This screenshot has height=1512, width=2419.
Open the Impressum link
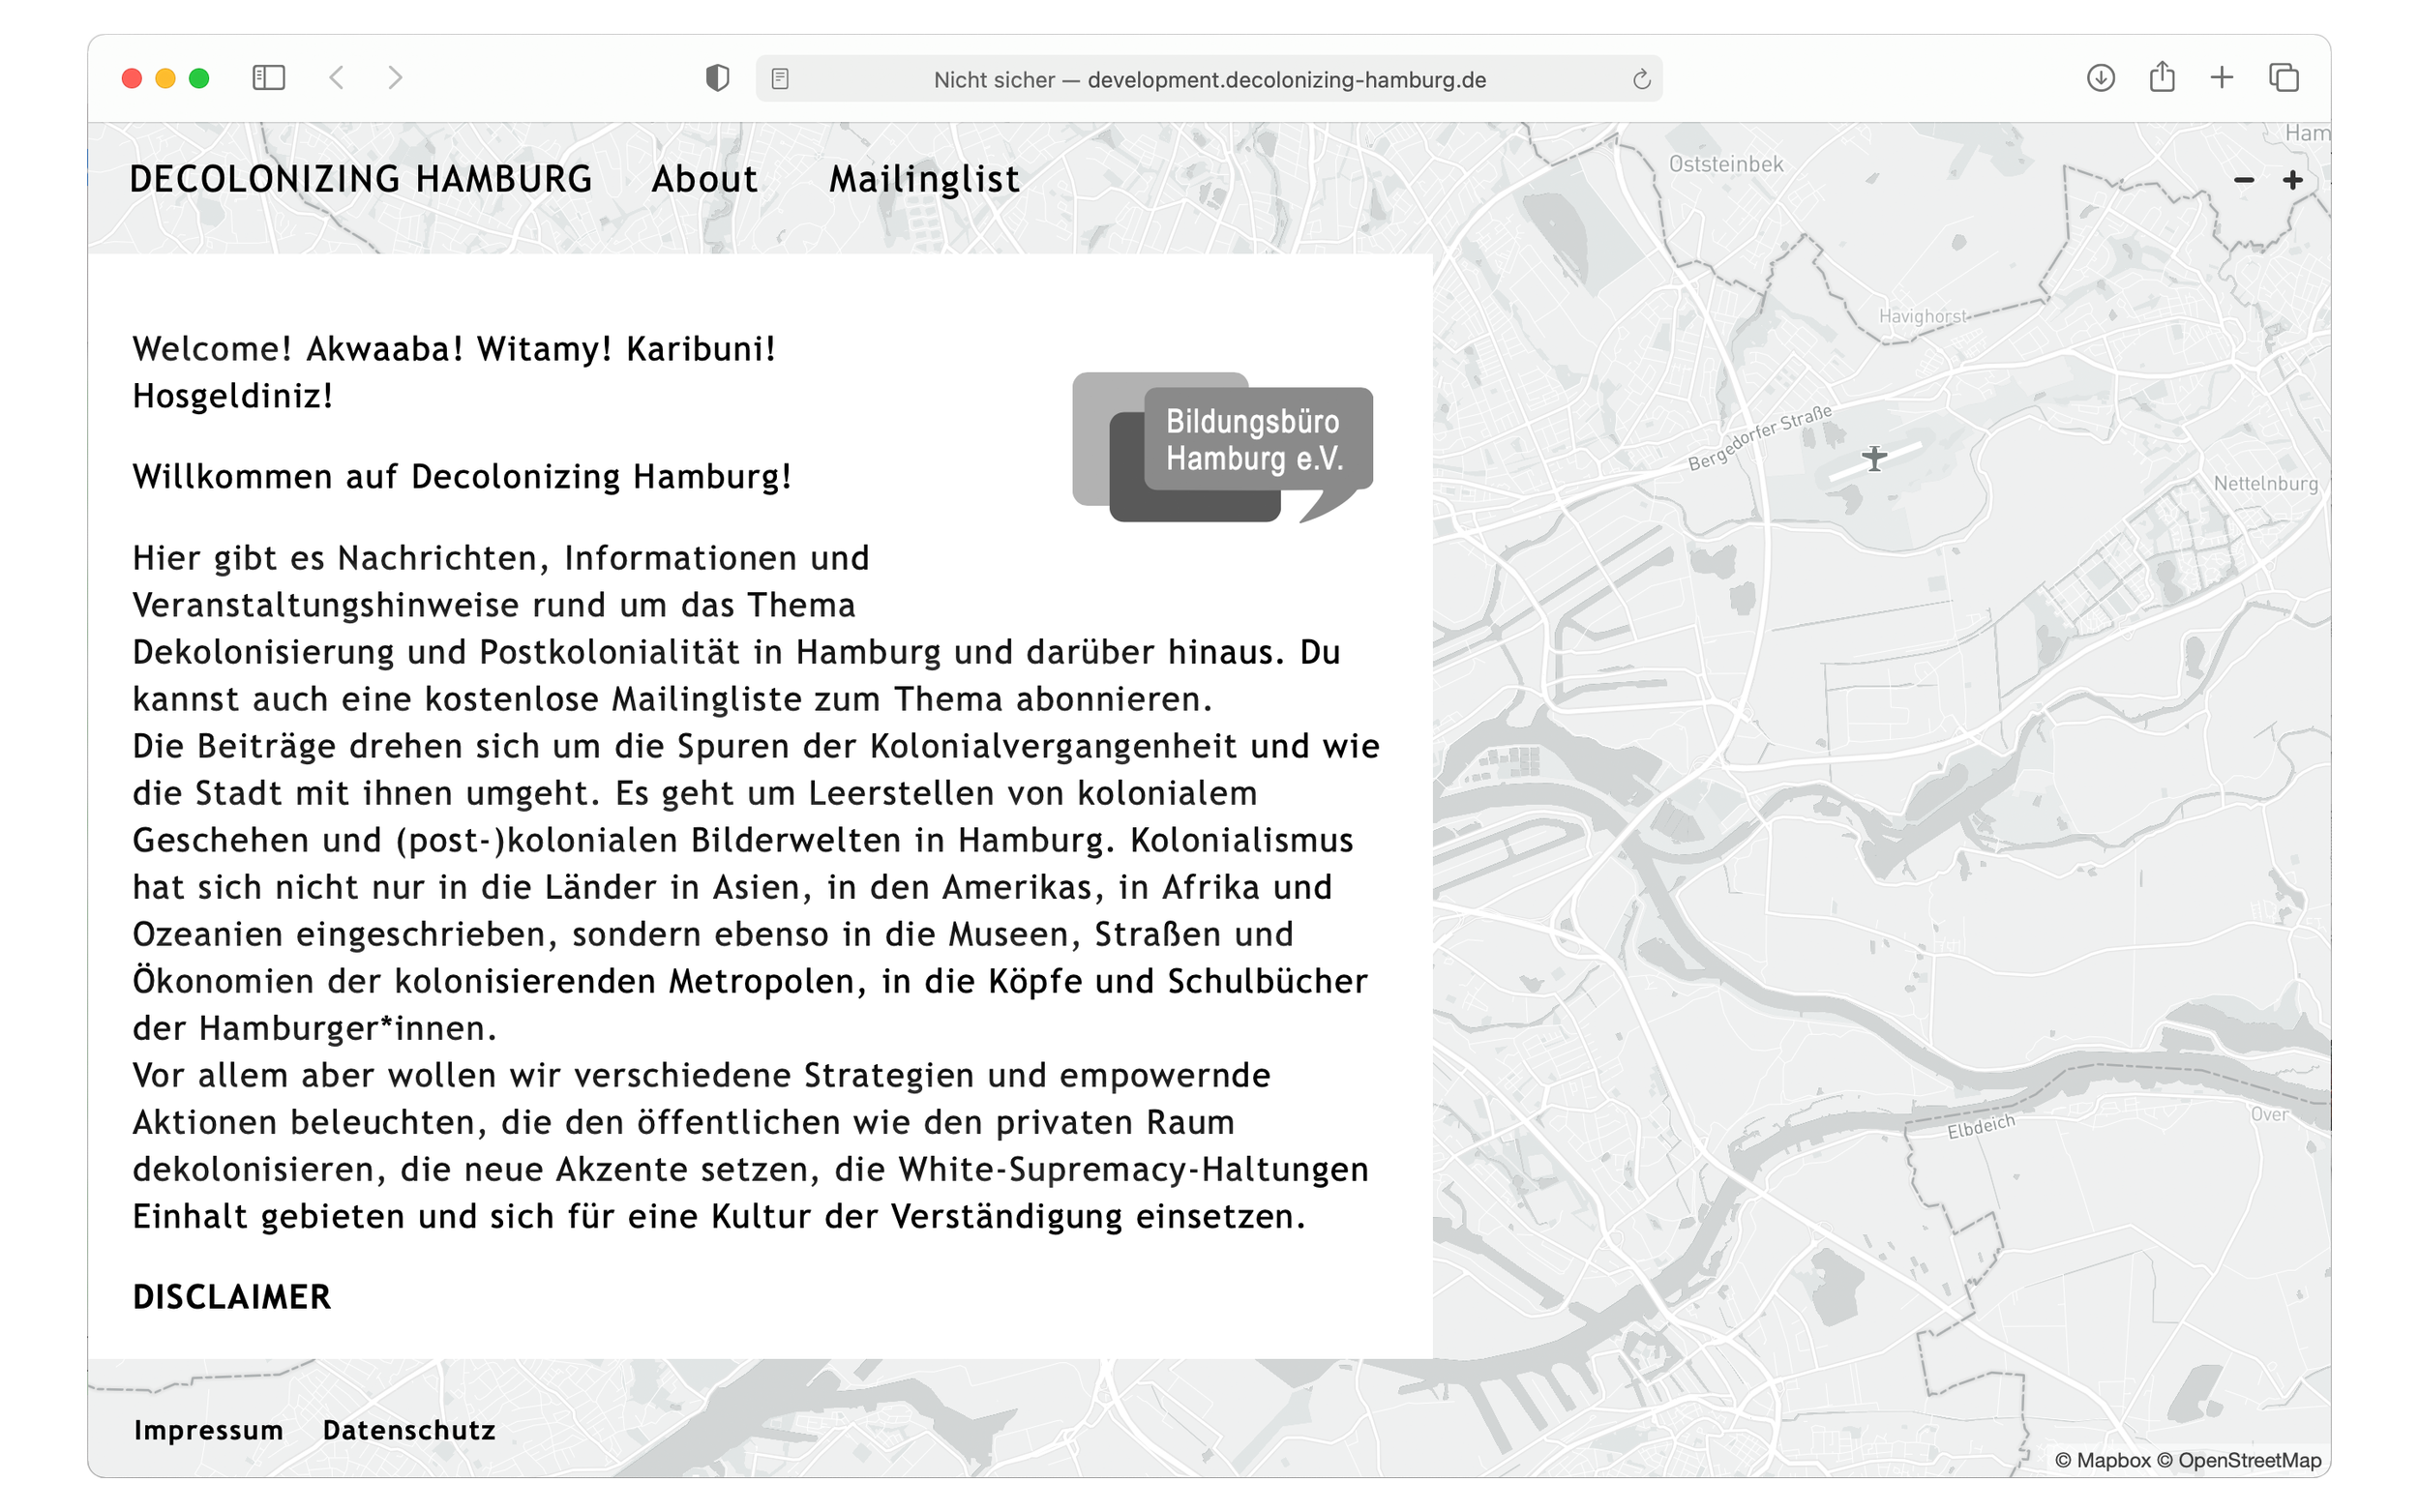click(208, 1430)
